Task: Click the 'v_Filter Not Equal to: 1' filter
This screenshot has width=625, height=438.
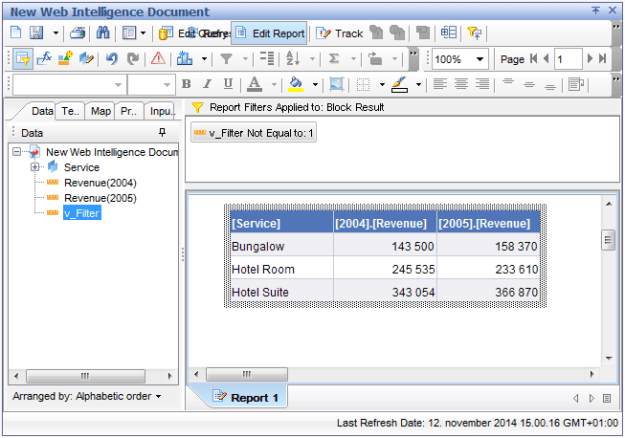Action: tap(254, 133)
